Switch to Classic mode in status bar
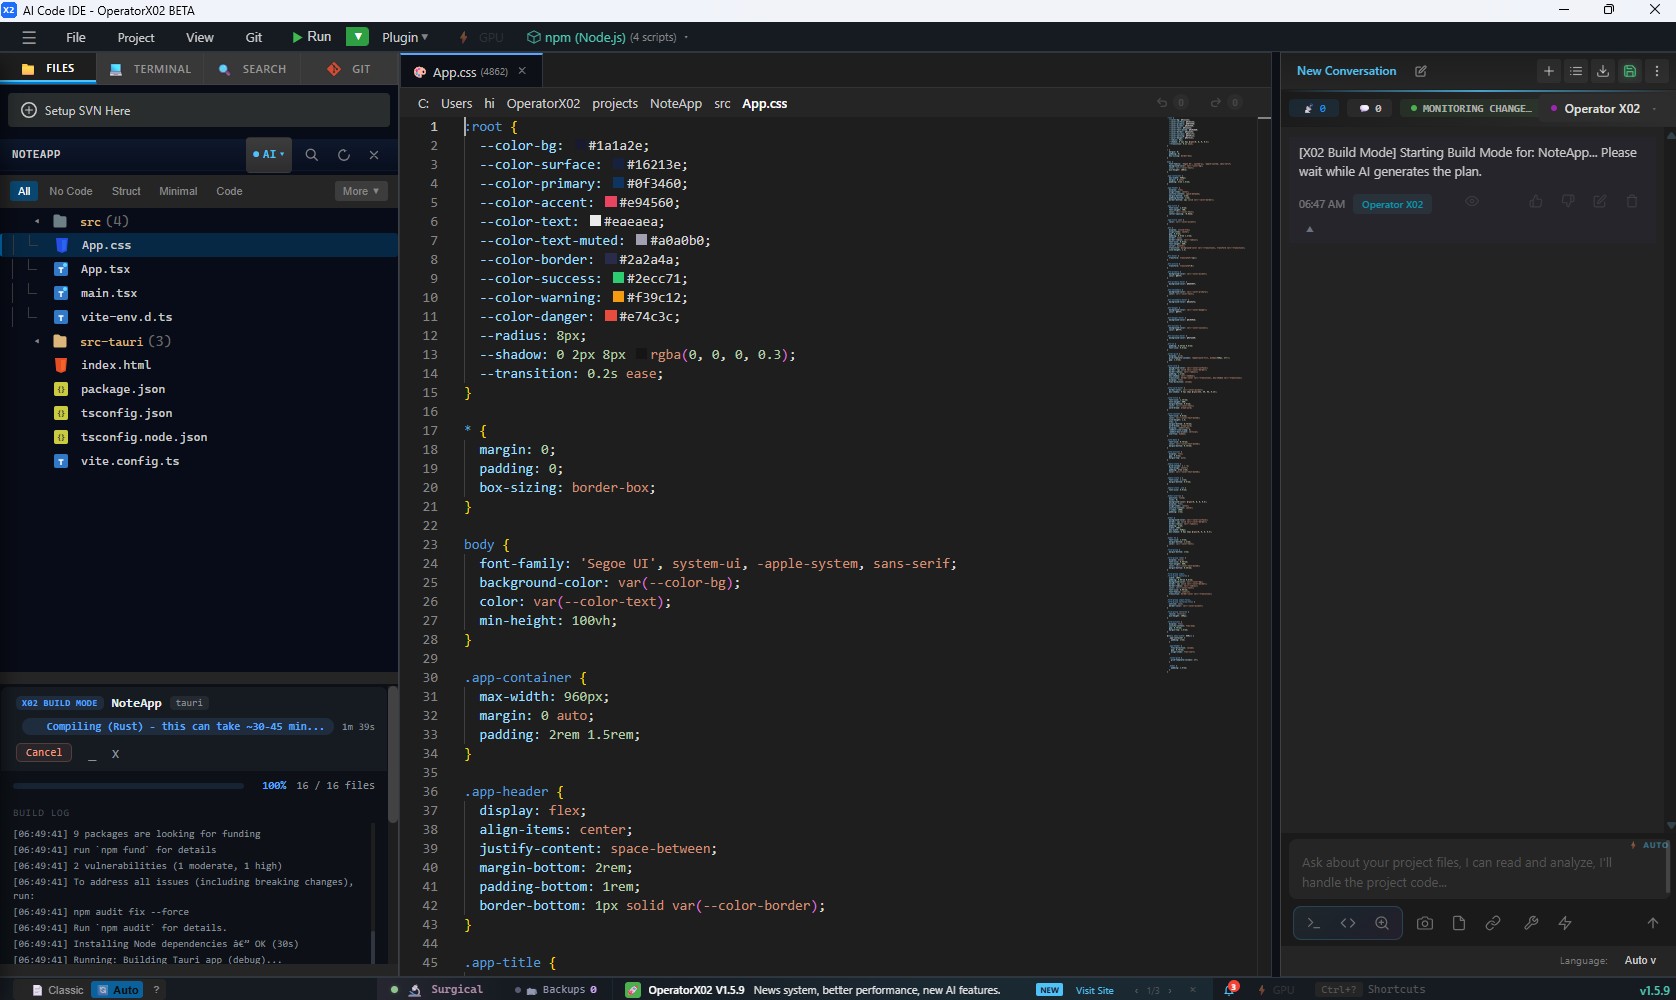 point(57,990)
